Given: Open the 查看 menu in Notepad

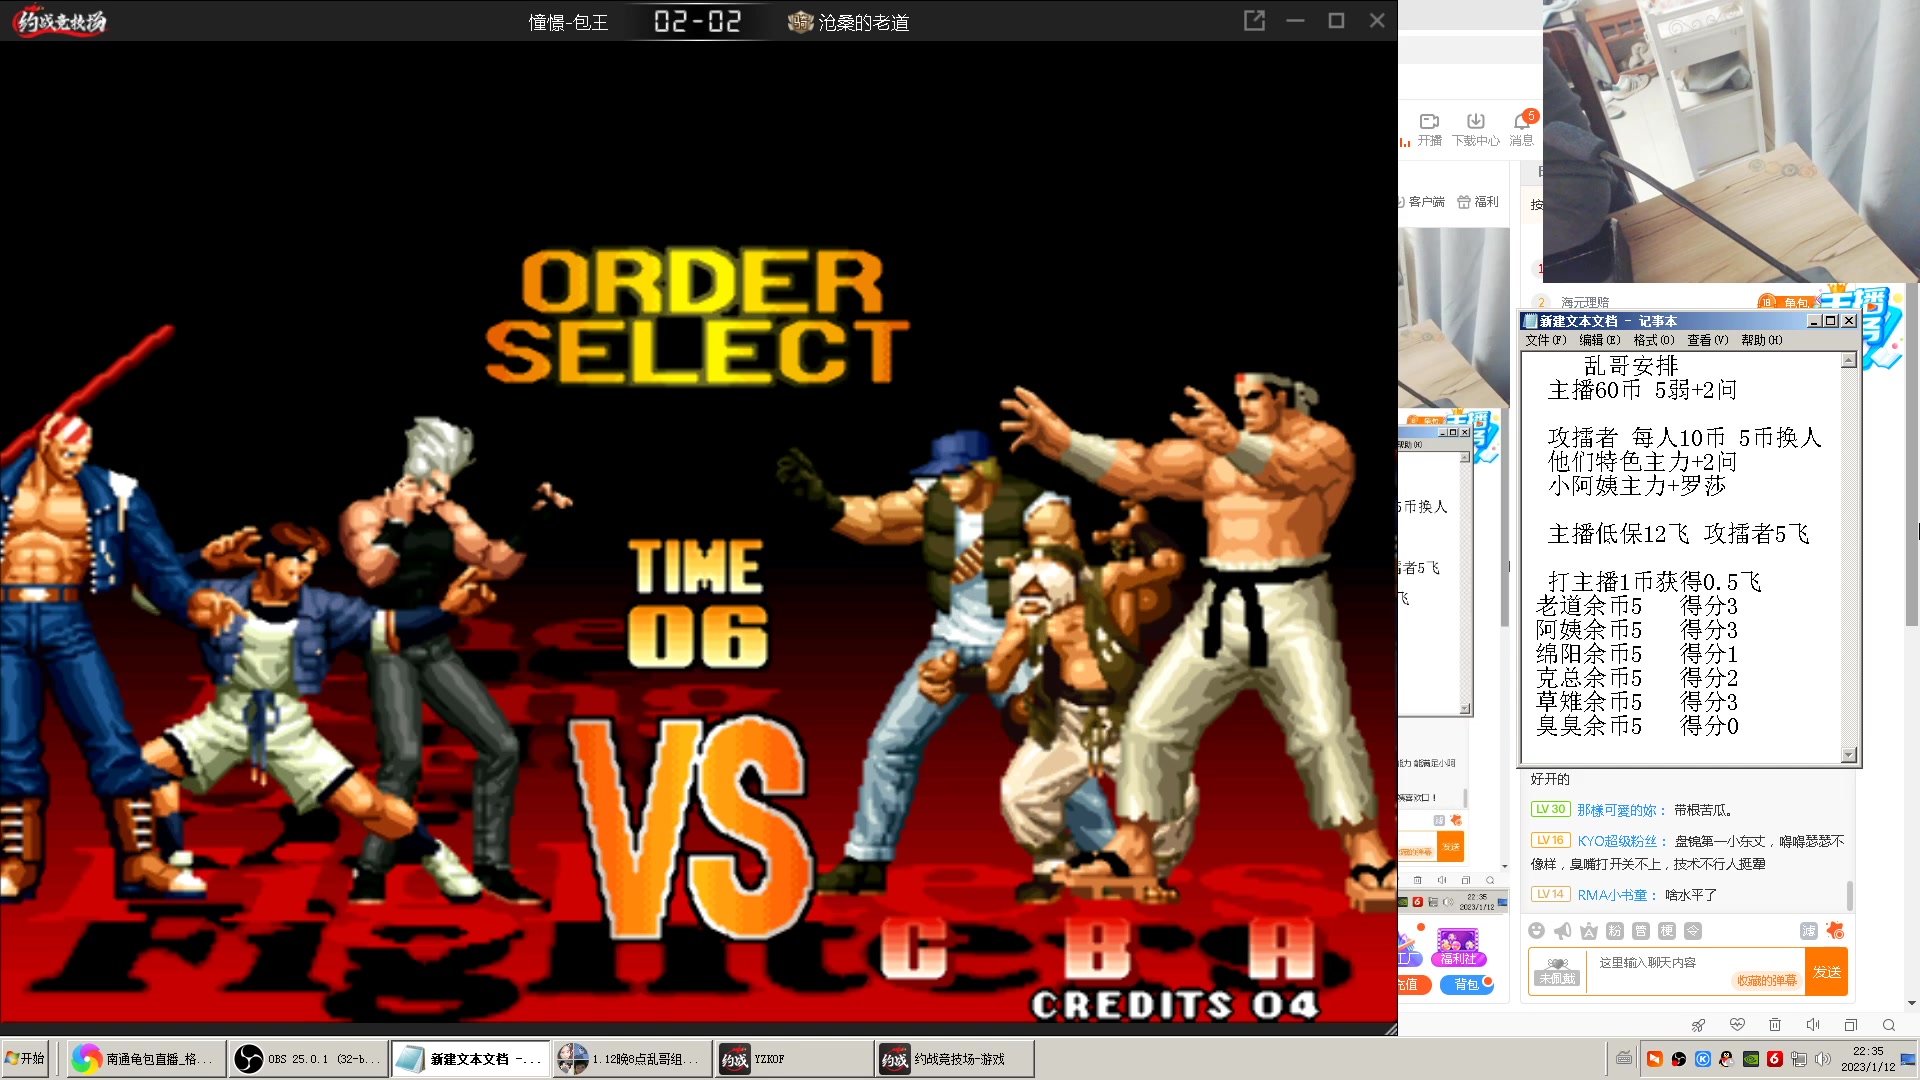Looking at the screenshot, I should point(1708,340).
